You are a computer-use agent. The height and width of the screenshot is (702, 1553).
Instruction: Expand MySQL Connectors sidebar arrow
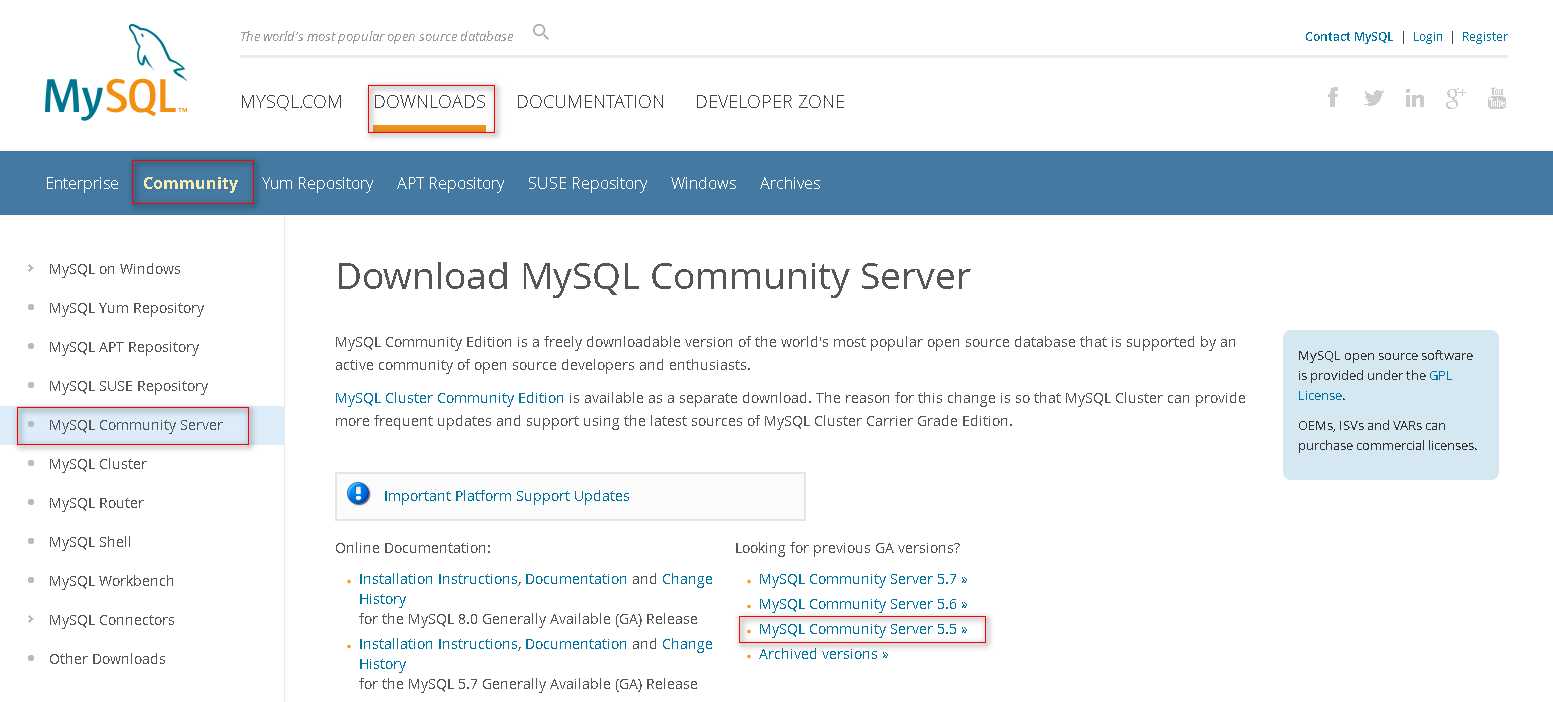click(x=31, y=619)
